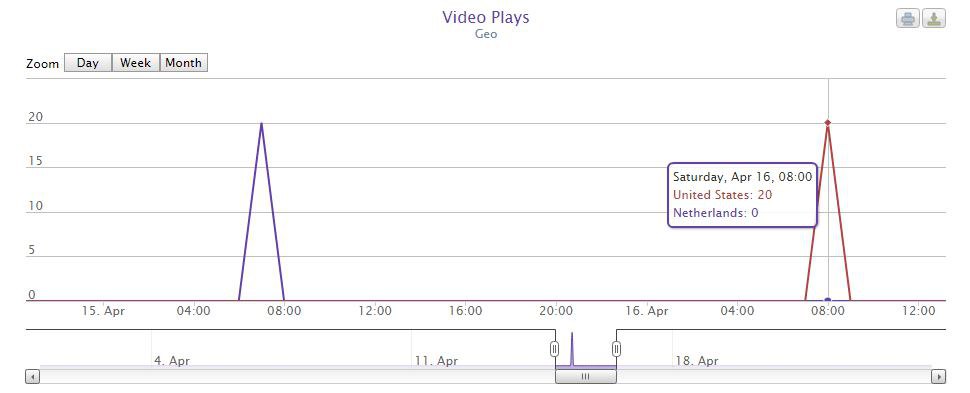Click the small spike in navigator preview
The width and height of the screenshot is (970, 393).
[x=572, y=348]
